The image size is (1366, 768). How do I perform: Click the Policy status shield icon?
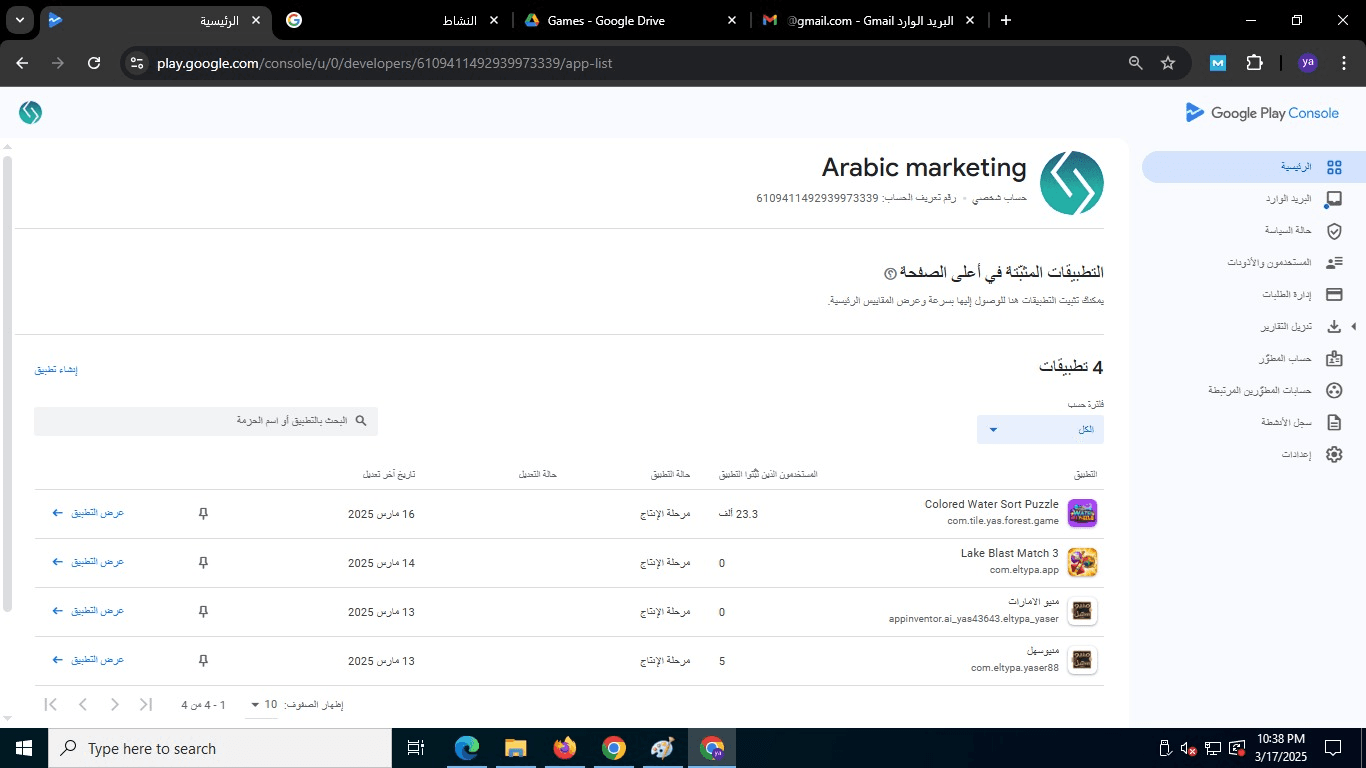[1333, 231]
